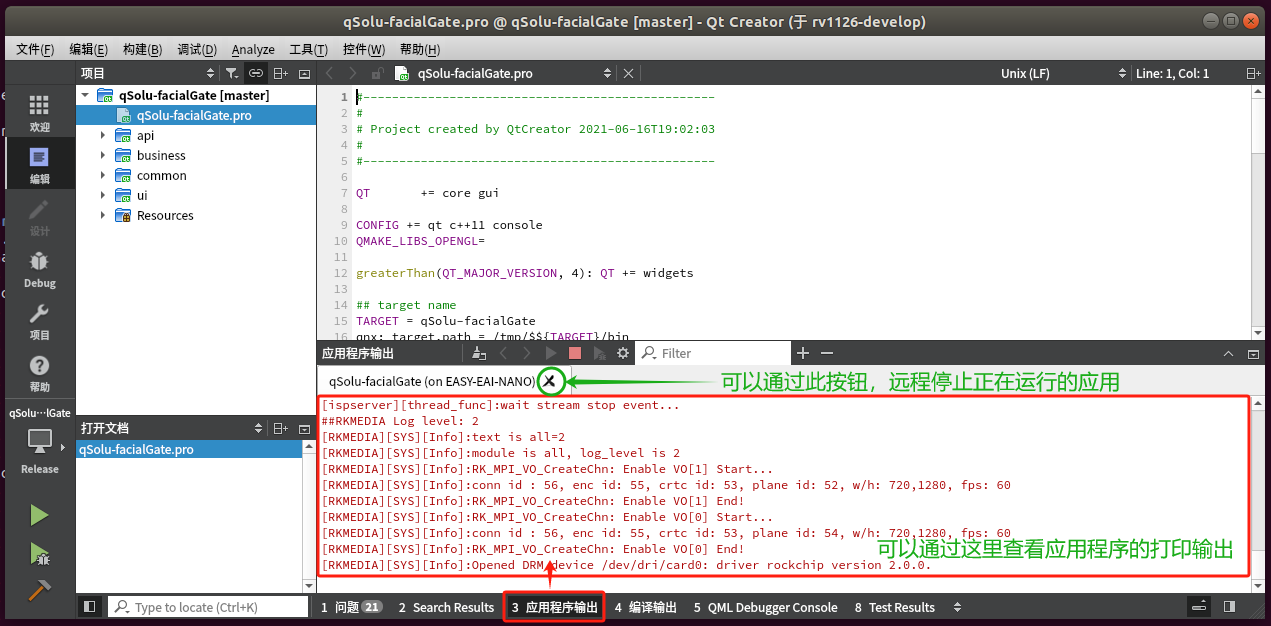
Task: Open the 文件(F) menu
Action: tap(35, 49)
